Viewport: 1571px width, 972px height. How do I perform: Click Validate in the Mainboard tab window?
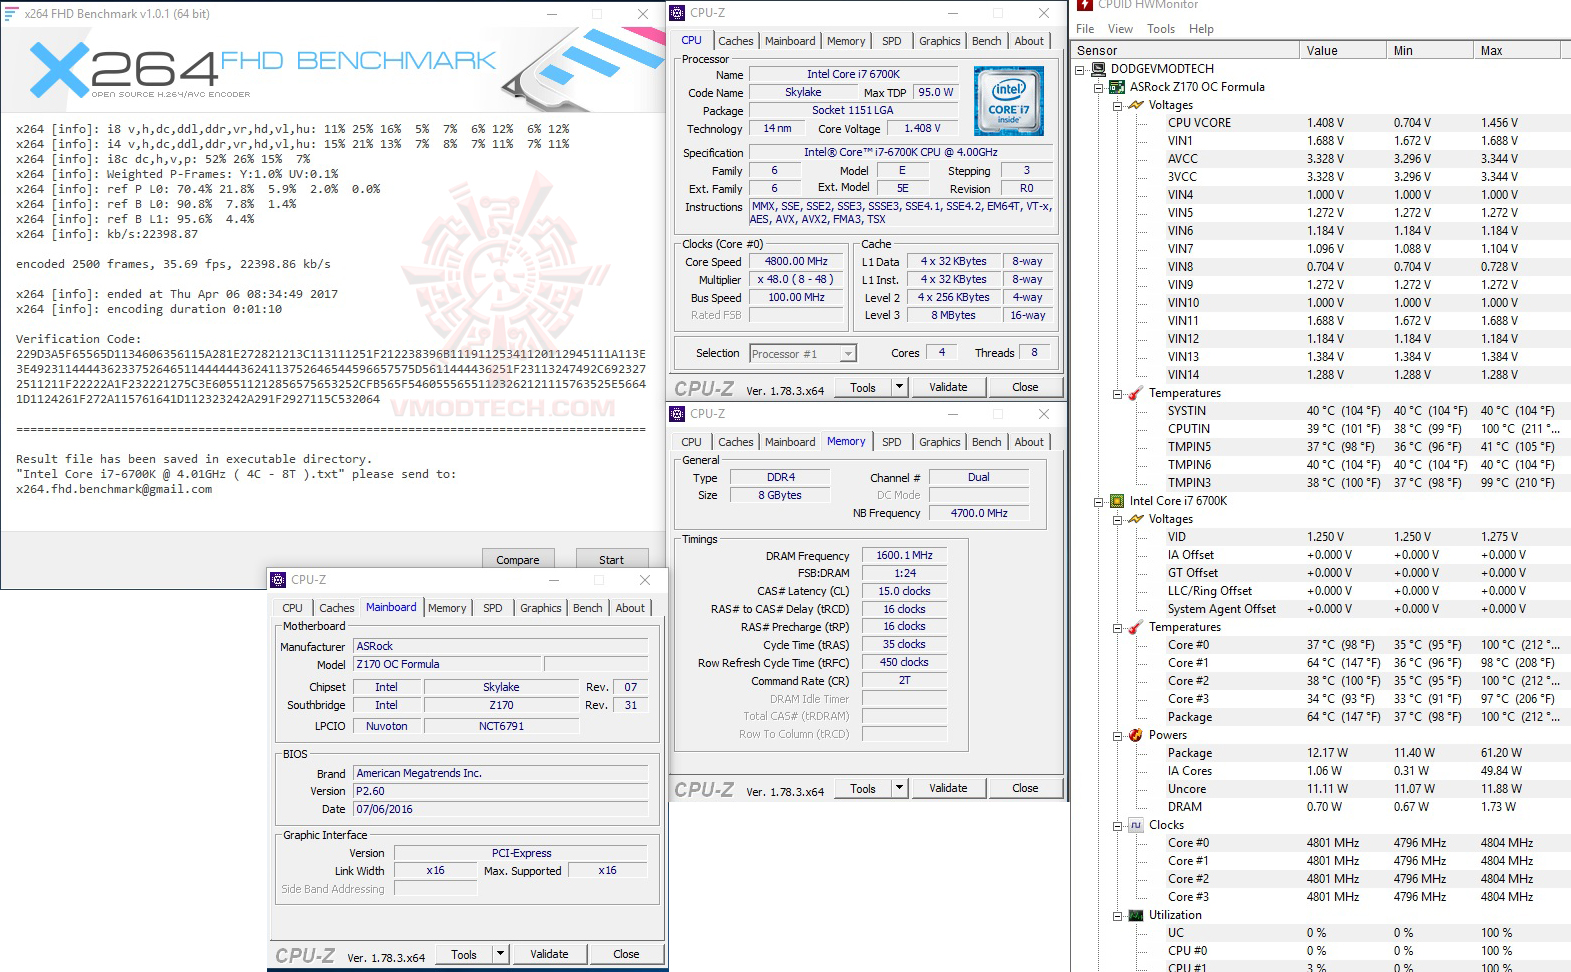(549, 954)
